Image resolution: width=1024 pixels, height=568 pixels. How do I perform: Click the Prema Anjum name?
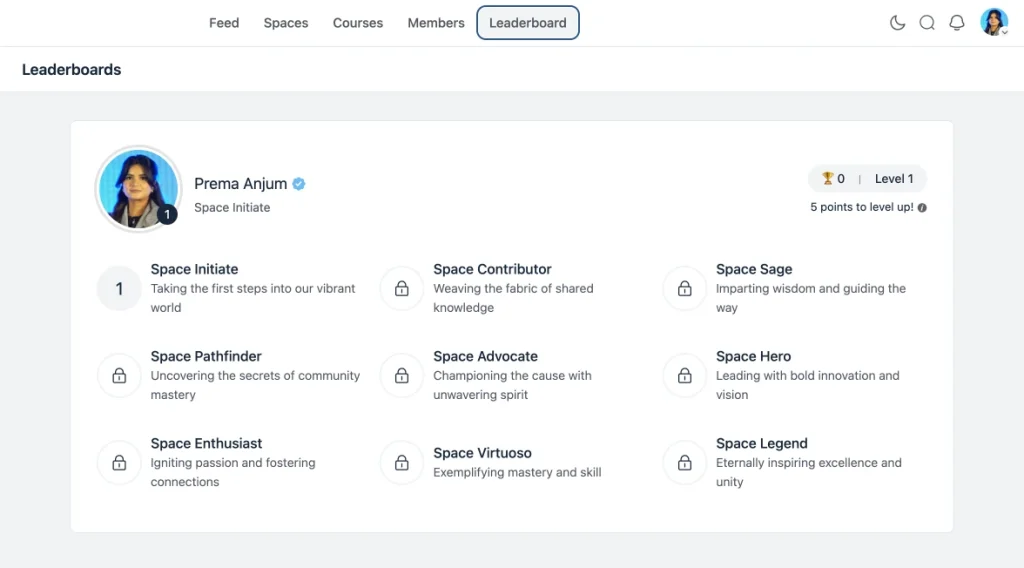click(x=240, y=184)
